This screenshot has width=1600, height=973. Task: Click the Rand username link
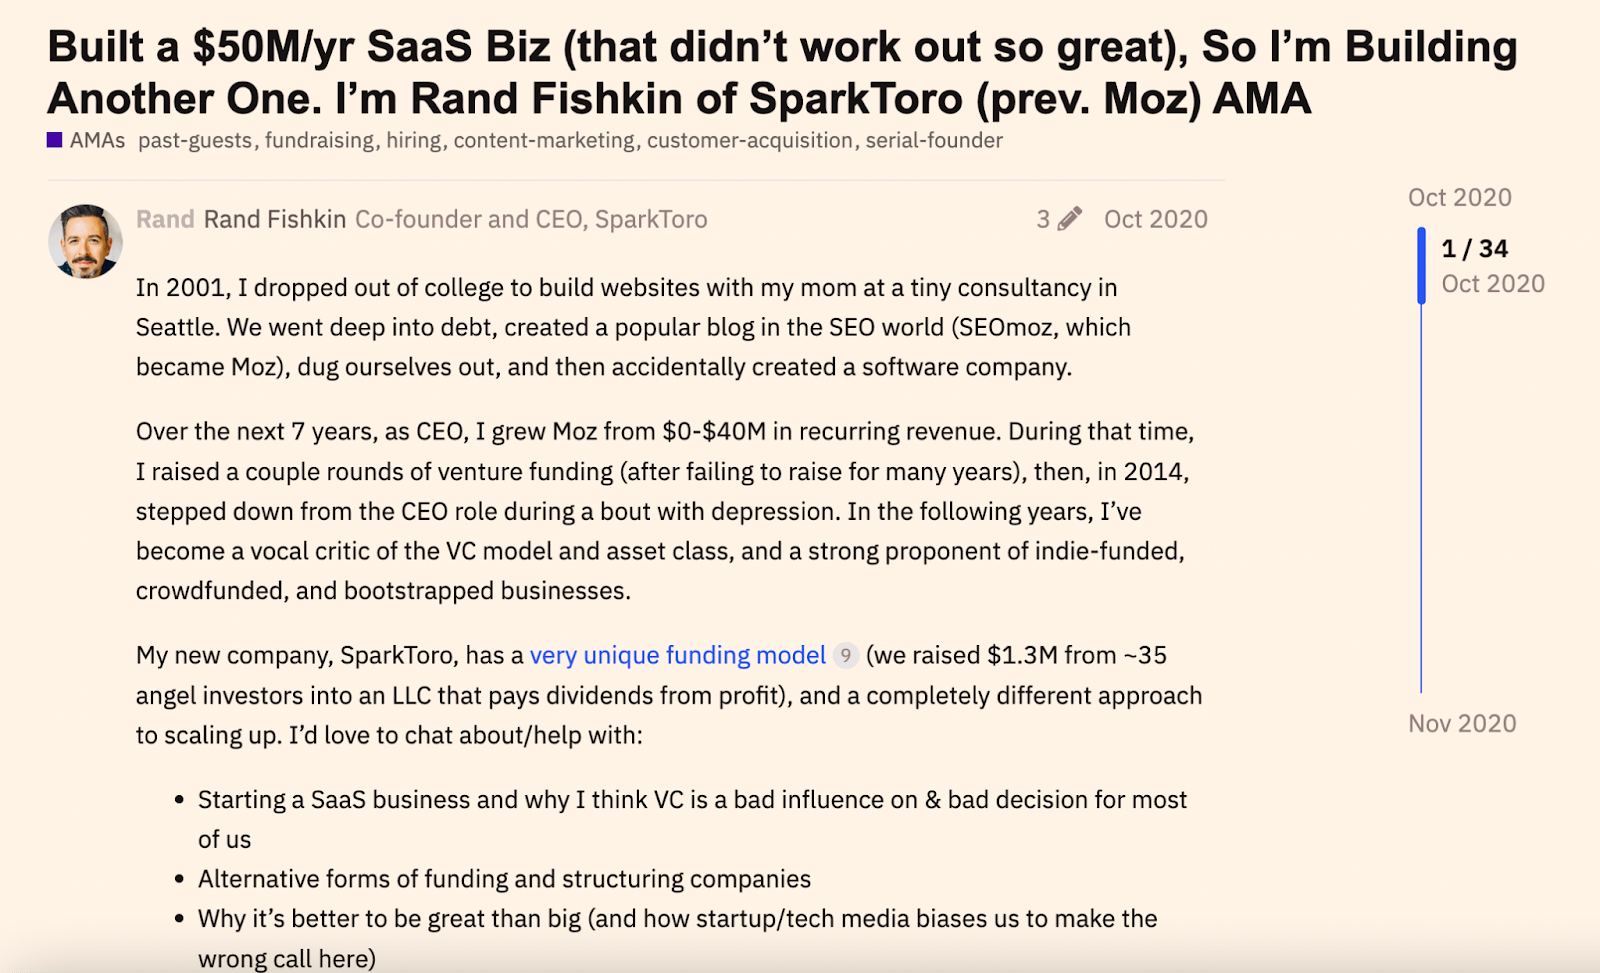[165, 220]
